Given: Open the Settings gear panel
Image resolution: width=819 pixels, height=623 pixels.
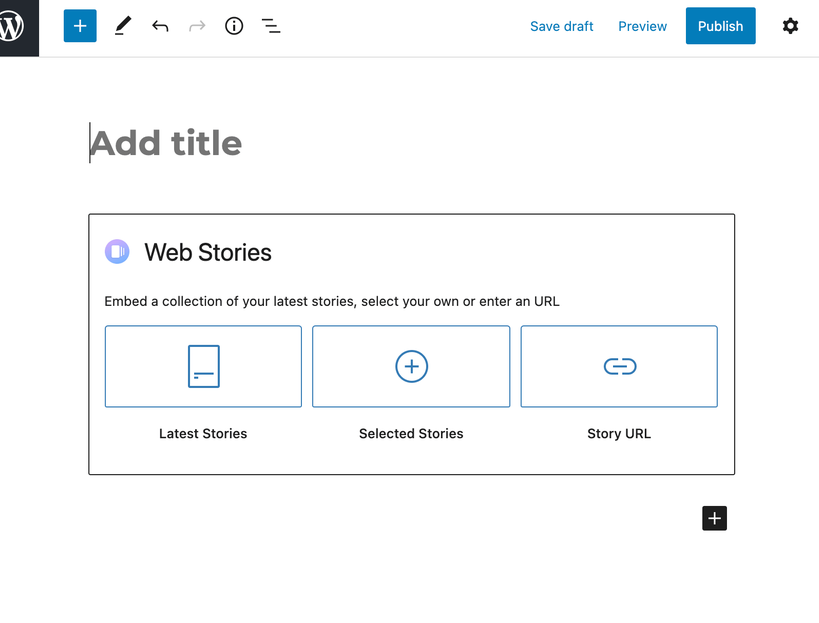Looking at the screenshot, I should pyautogui.click(x=790, y=26).
